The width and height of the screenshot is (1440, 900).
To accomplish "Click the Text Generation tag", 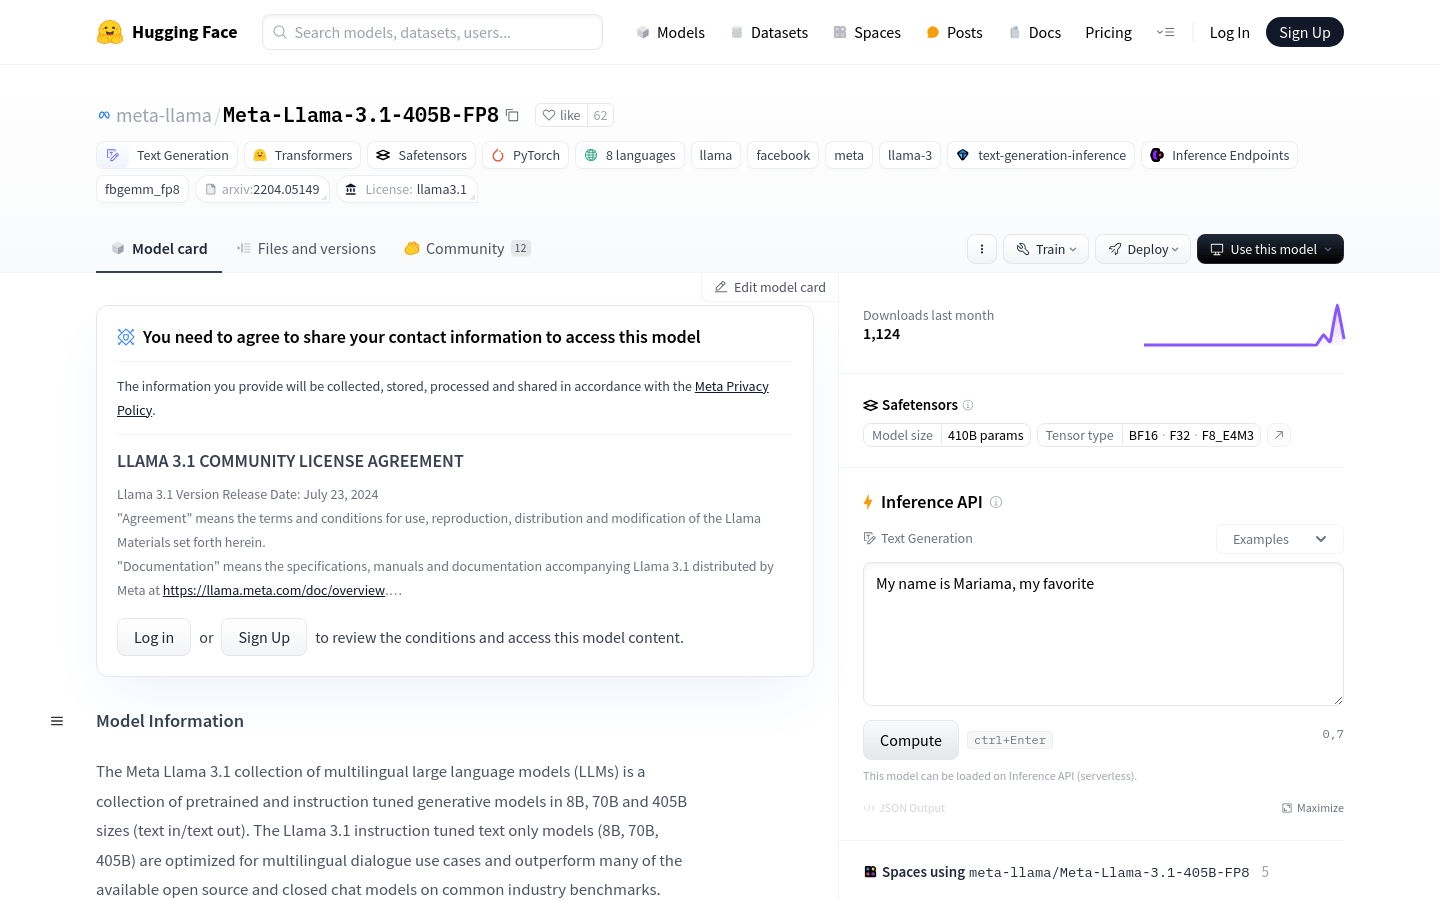I will coord(168,155).
